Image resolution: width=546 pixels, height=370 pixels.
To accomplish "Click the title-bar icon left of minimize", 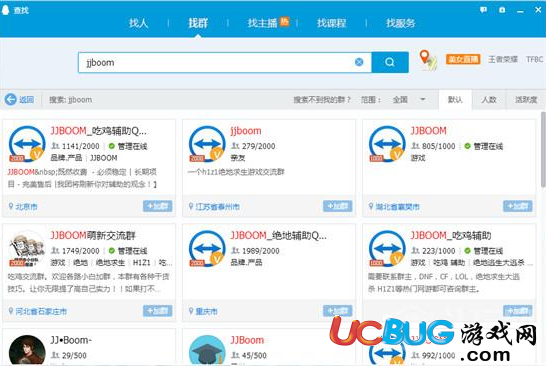I will (502, 10).
